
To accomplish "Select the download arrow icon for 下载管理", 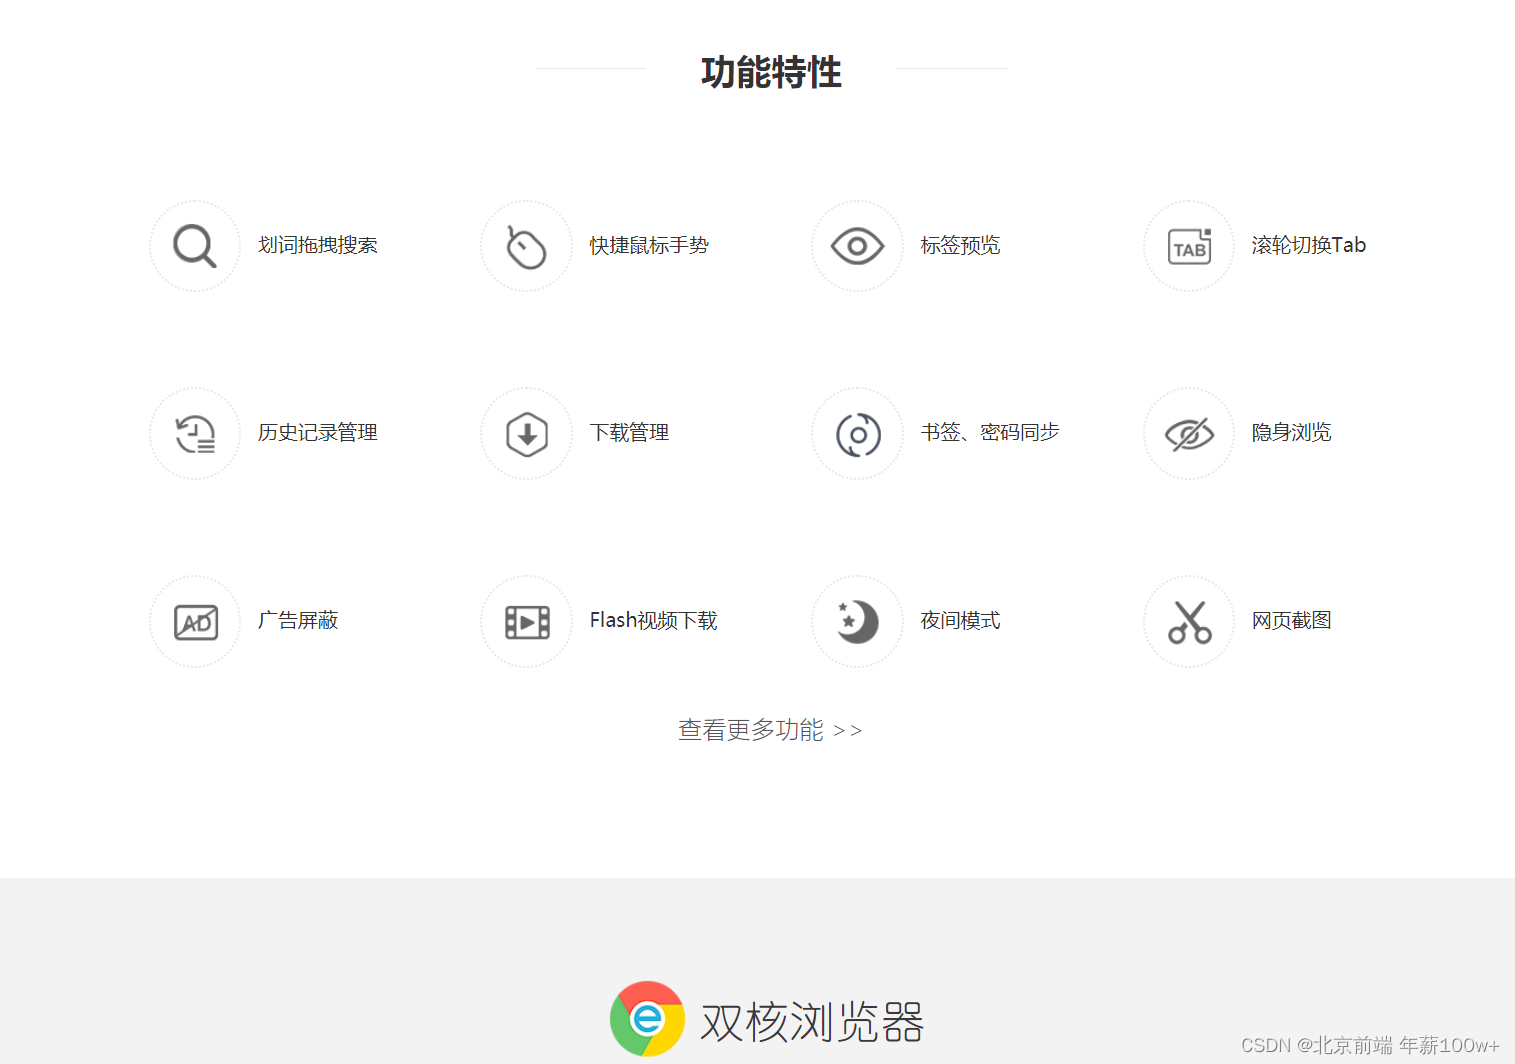I will pyautogui.click(x=526, y=433).
